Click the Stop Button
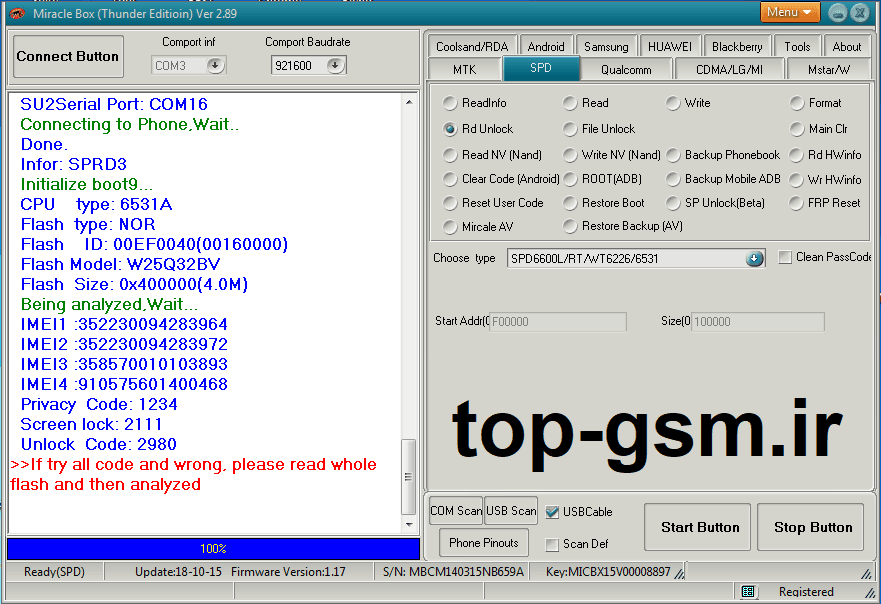The image size is (881, 604). [811, 527]
